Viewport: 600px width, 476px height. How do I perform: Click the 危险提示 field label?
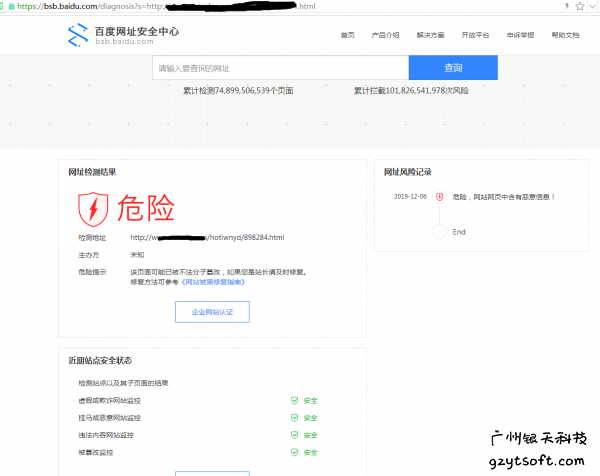click(92, 272)
